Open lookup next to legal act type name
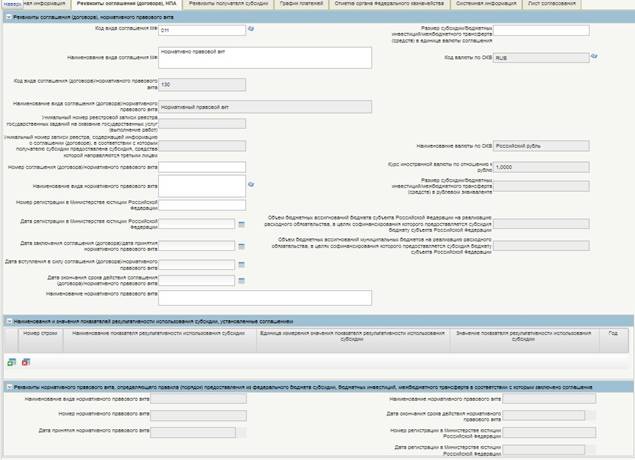The image size is (635, 460). coord(251,184)
